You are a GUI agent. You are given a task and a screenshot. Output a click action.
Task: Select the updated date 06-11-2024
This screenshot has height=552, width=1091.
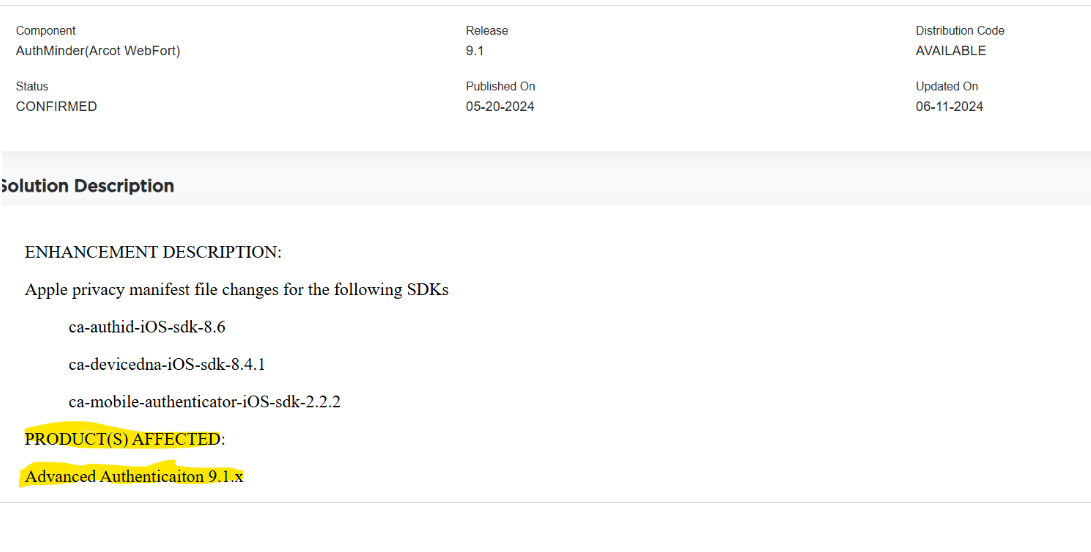point(950,107)
